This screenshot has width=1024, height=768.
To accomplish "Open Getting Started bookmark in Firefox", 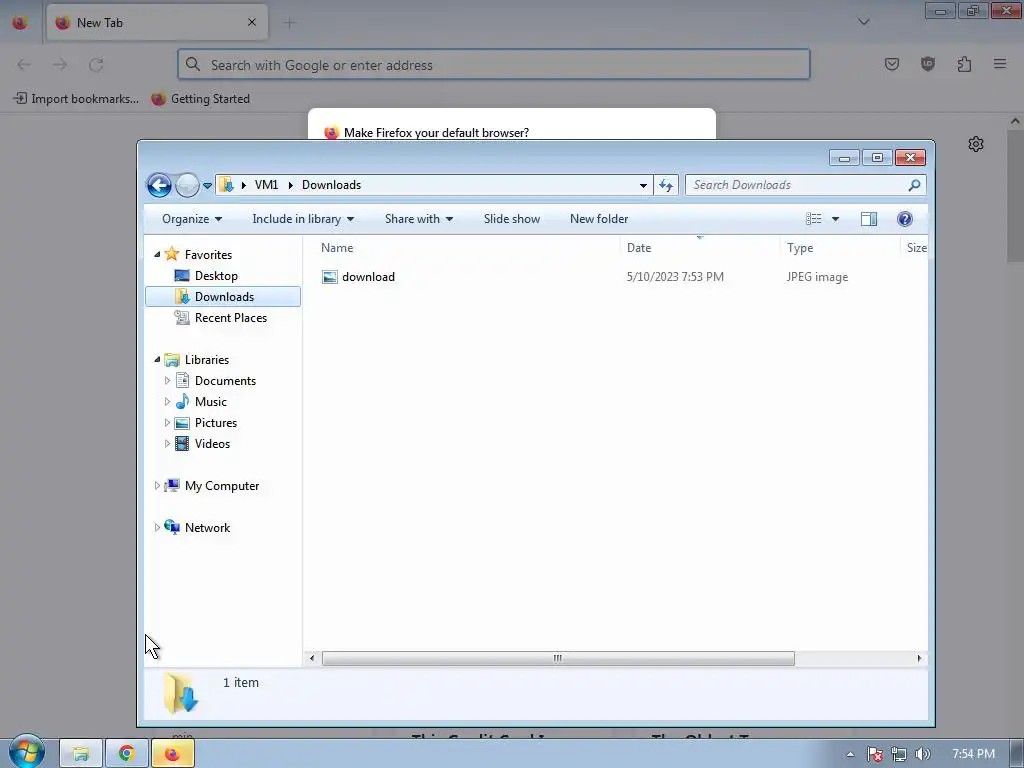I will click(200, 99).
